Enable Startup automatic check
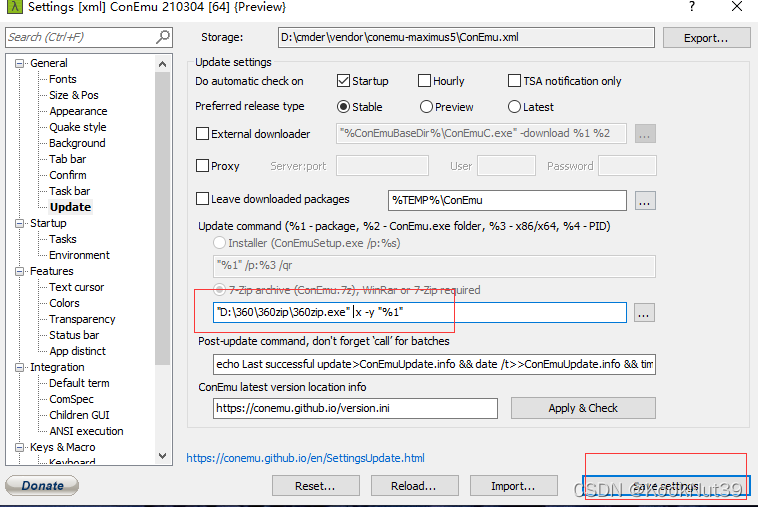 point(343,81)
